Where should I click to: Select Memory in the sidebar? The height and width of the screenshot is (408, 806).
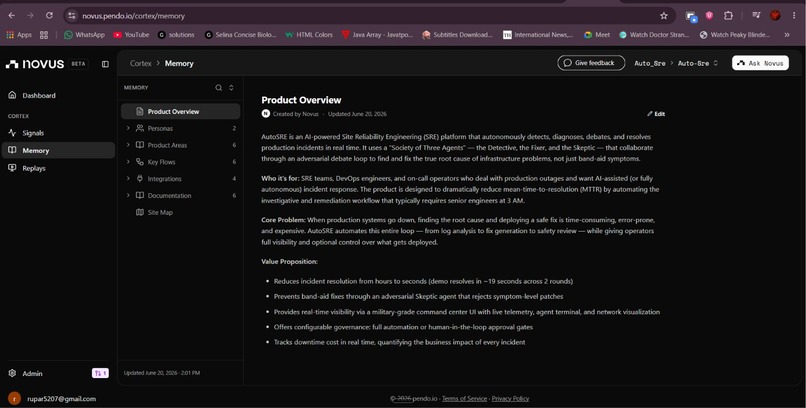point(59,151)
